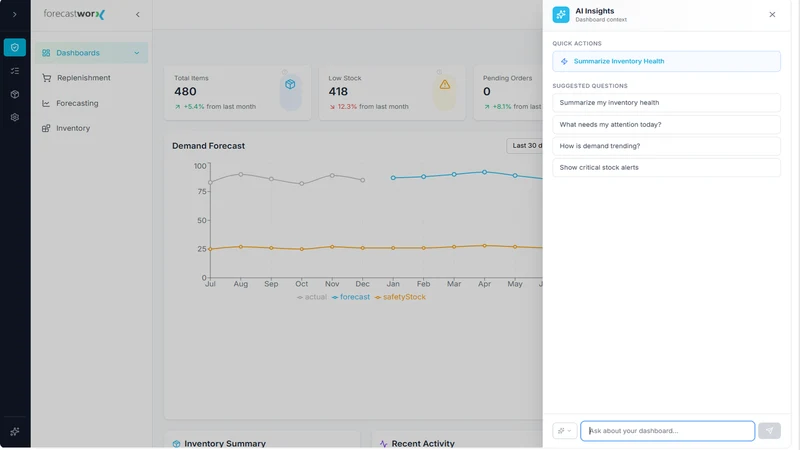Click the Demand Forecast heading
800x450 pixels.
[x=208, y=146]
